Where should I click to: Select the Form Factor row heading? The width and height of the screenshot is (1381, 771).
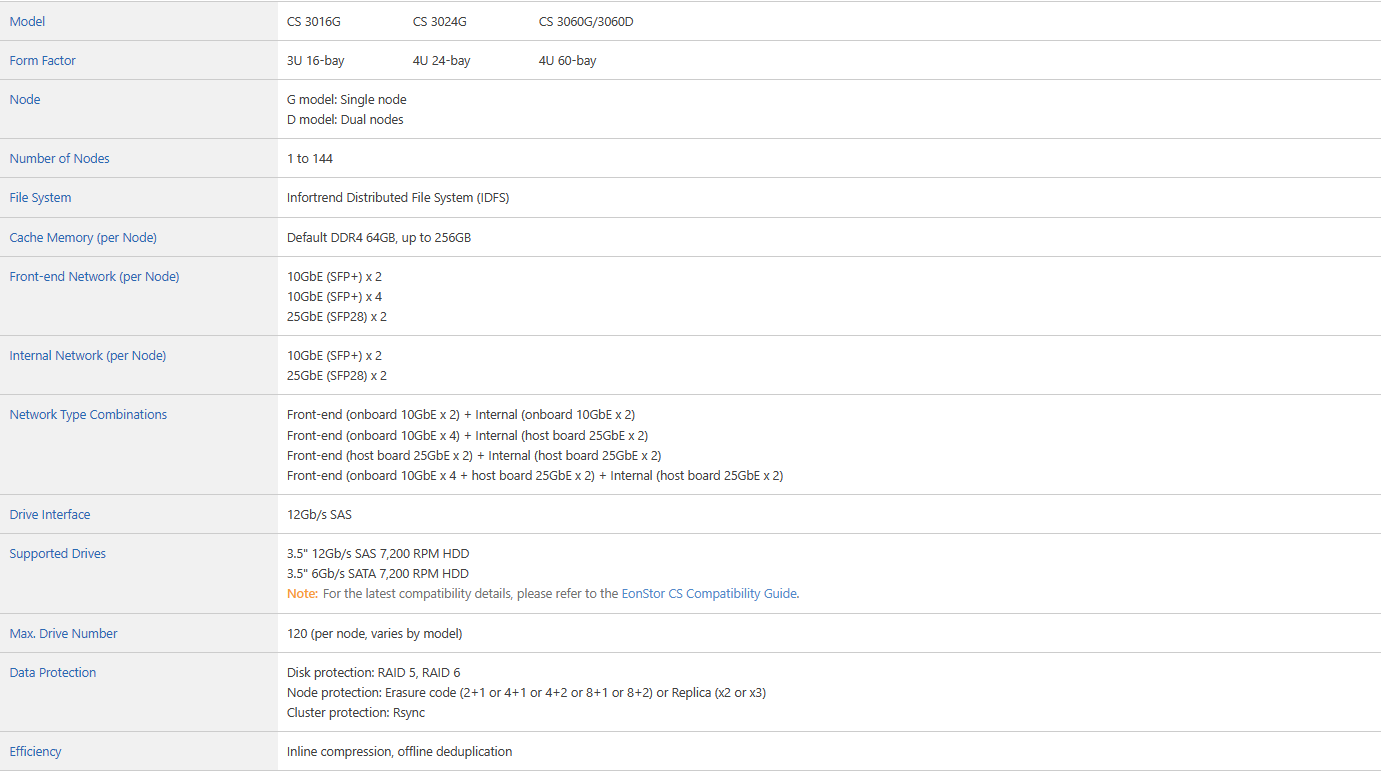42,60
